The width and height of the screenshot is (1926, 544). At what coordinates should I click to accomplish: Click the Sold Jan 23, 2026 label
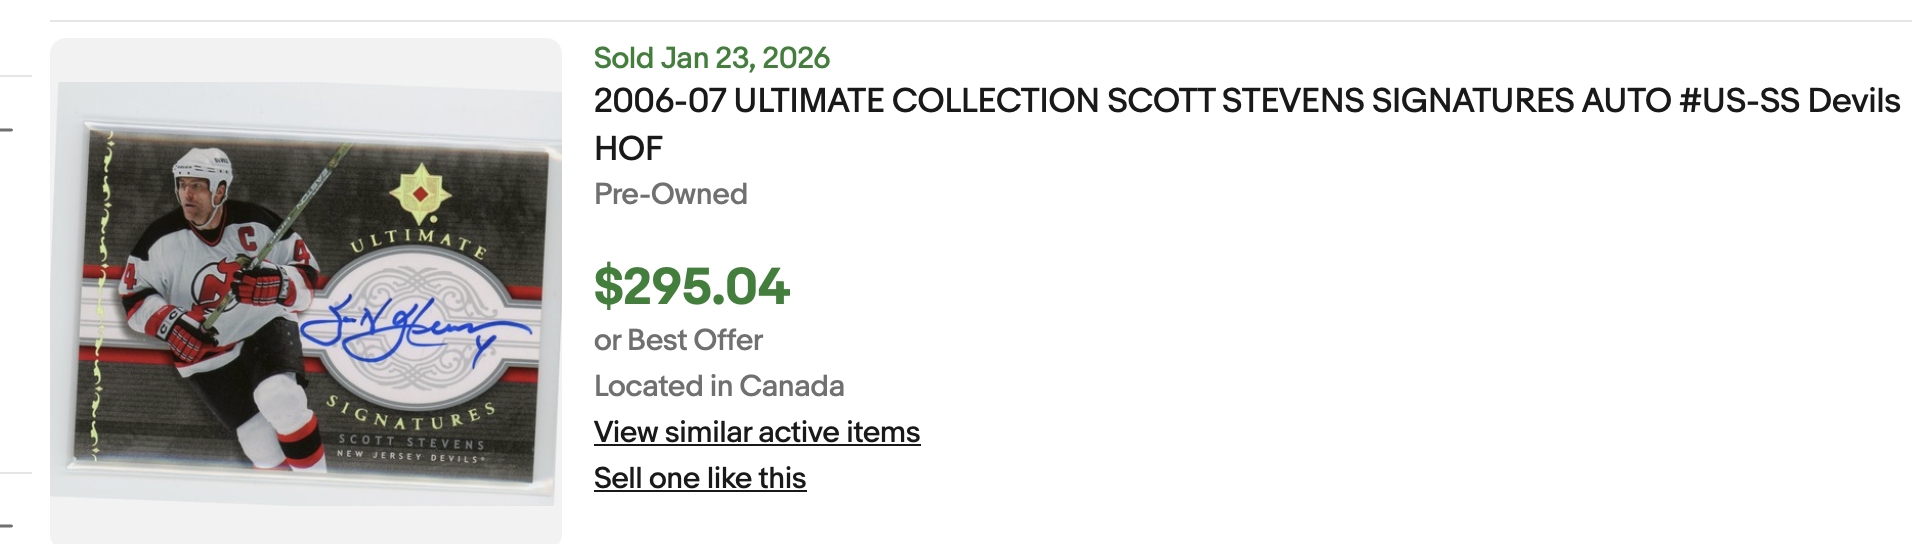(x=711, y=58)
